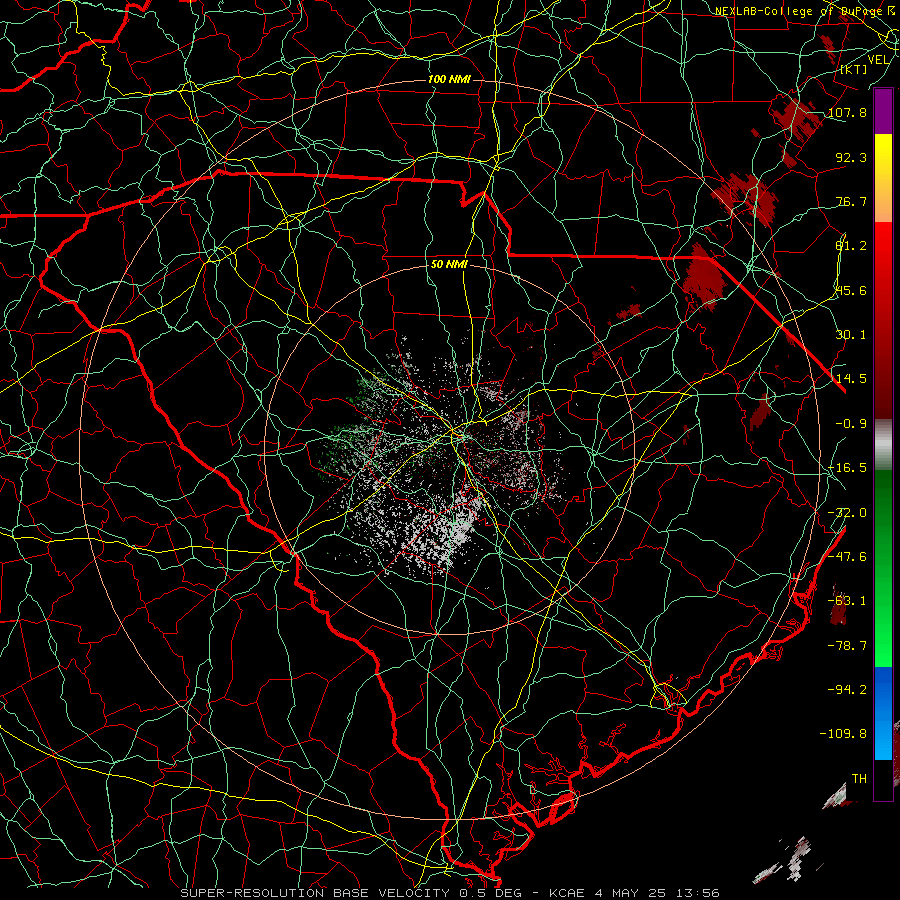Image resolution: width=900 pixels, height=900 pixels.
Task: Click the 76.7 legend value
Action: (x=851, y=201)
